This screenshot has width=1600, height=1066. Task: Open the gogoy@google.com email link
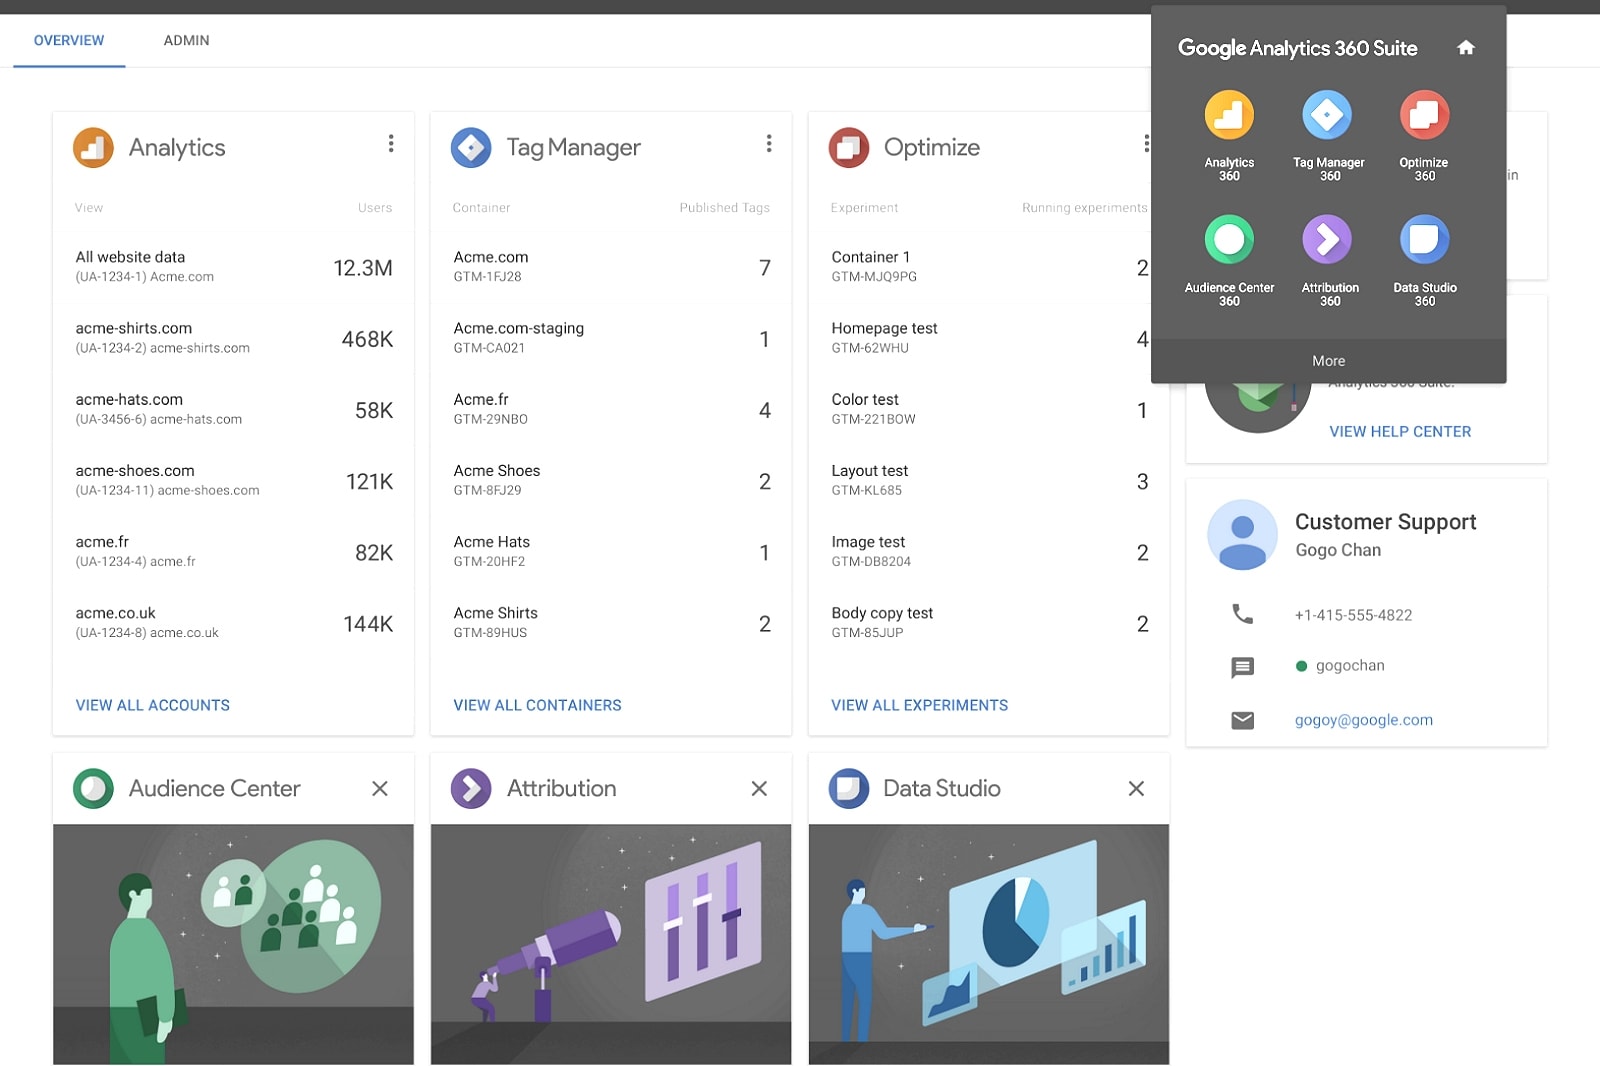pos(1363,720)
